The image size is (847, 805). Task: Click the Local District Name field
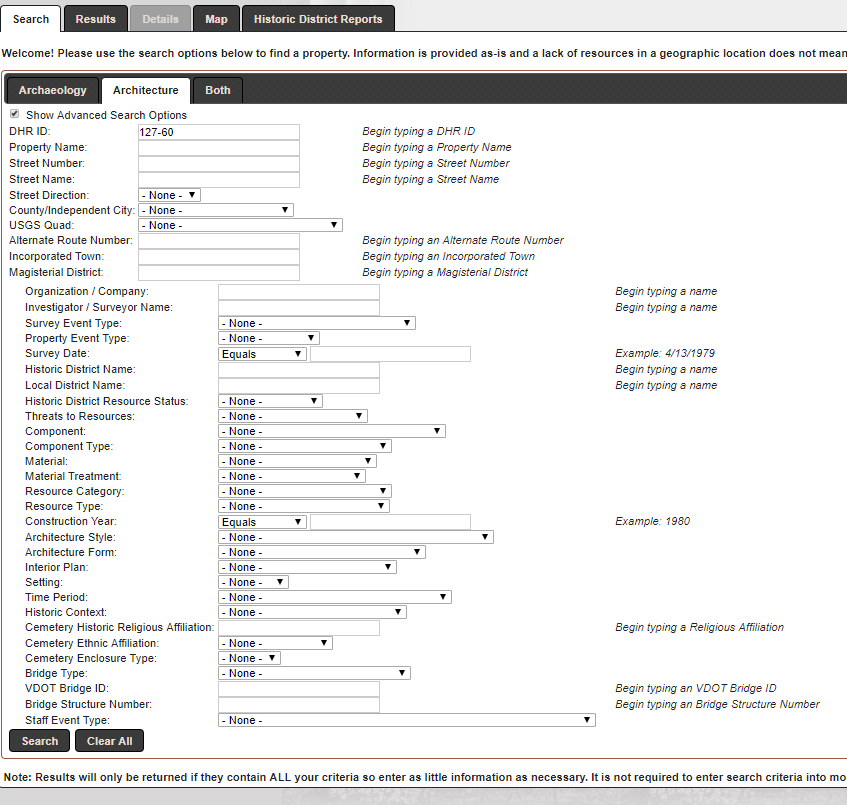pyautogui.click(x=299, y=386)
